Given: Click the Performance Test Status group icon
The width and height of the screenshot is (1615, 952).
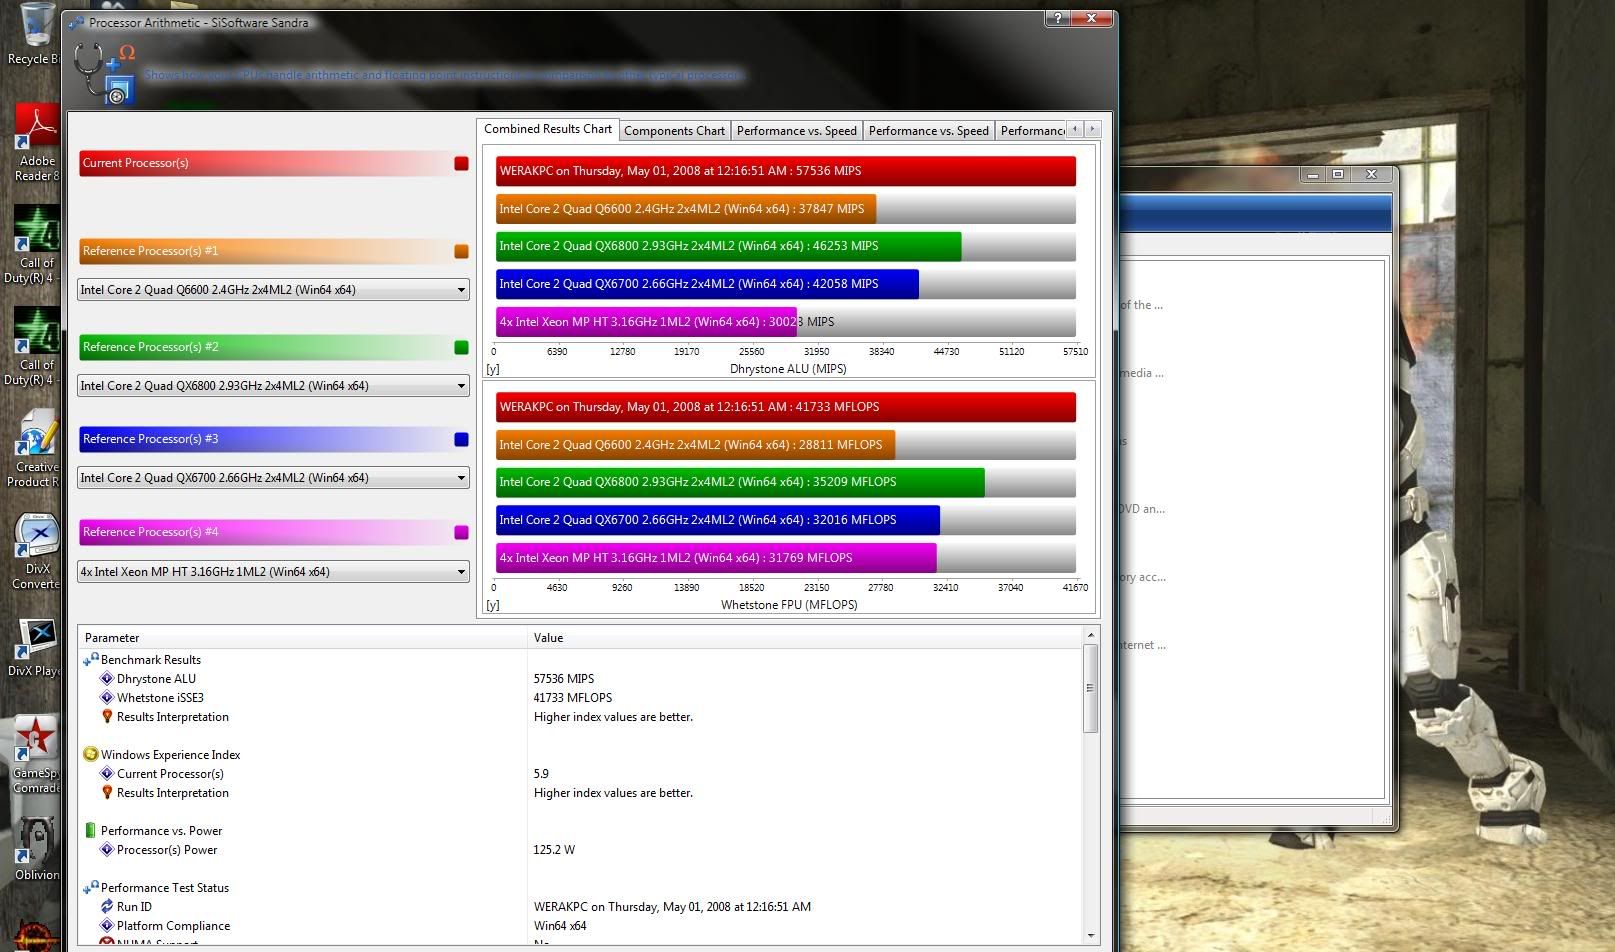Looking at the screenshot, I should click(x=91, y=888).
